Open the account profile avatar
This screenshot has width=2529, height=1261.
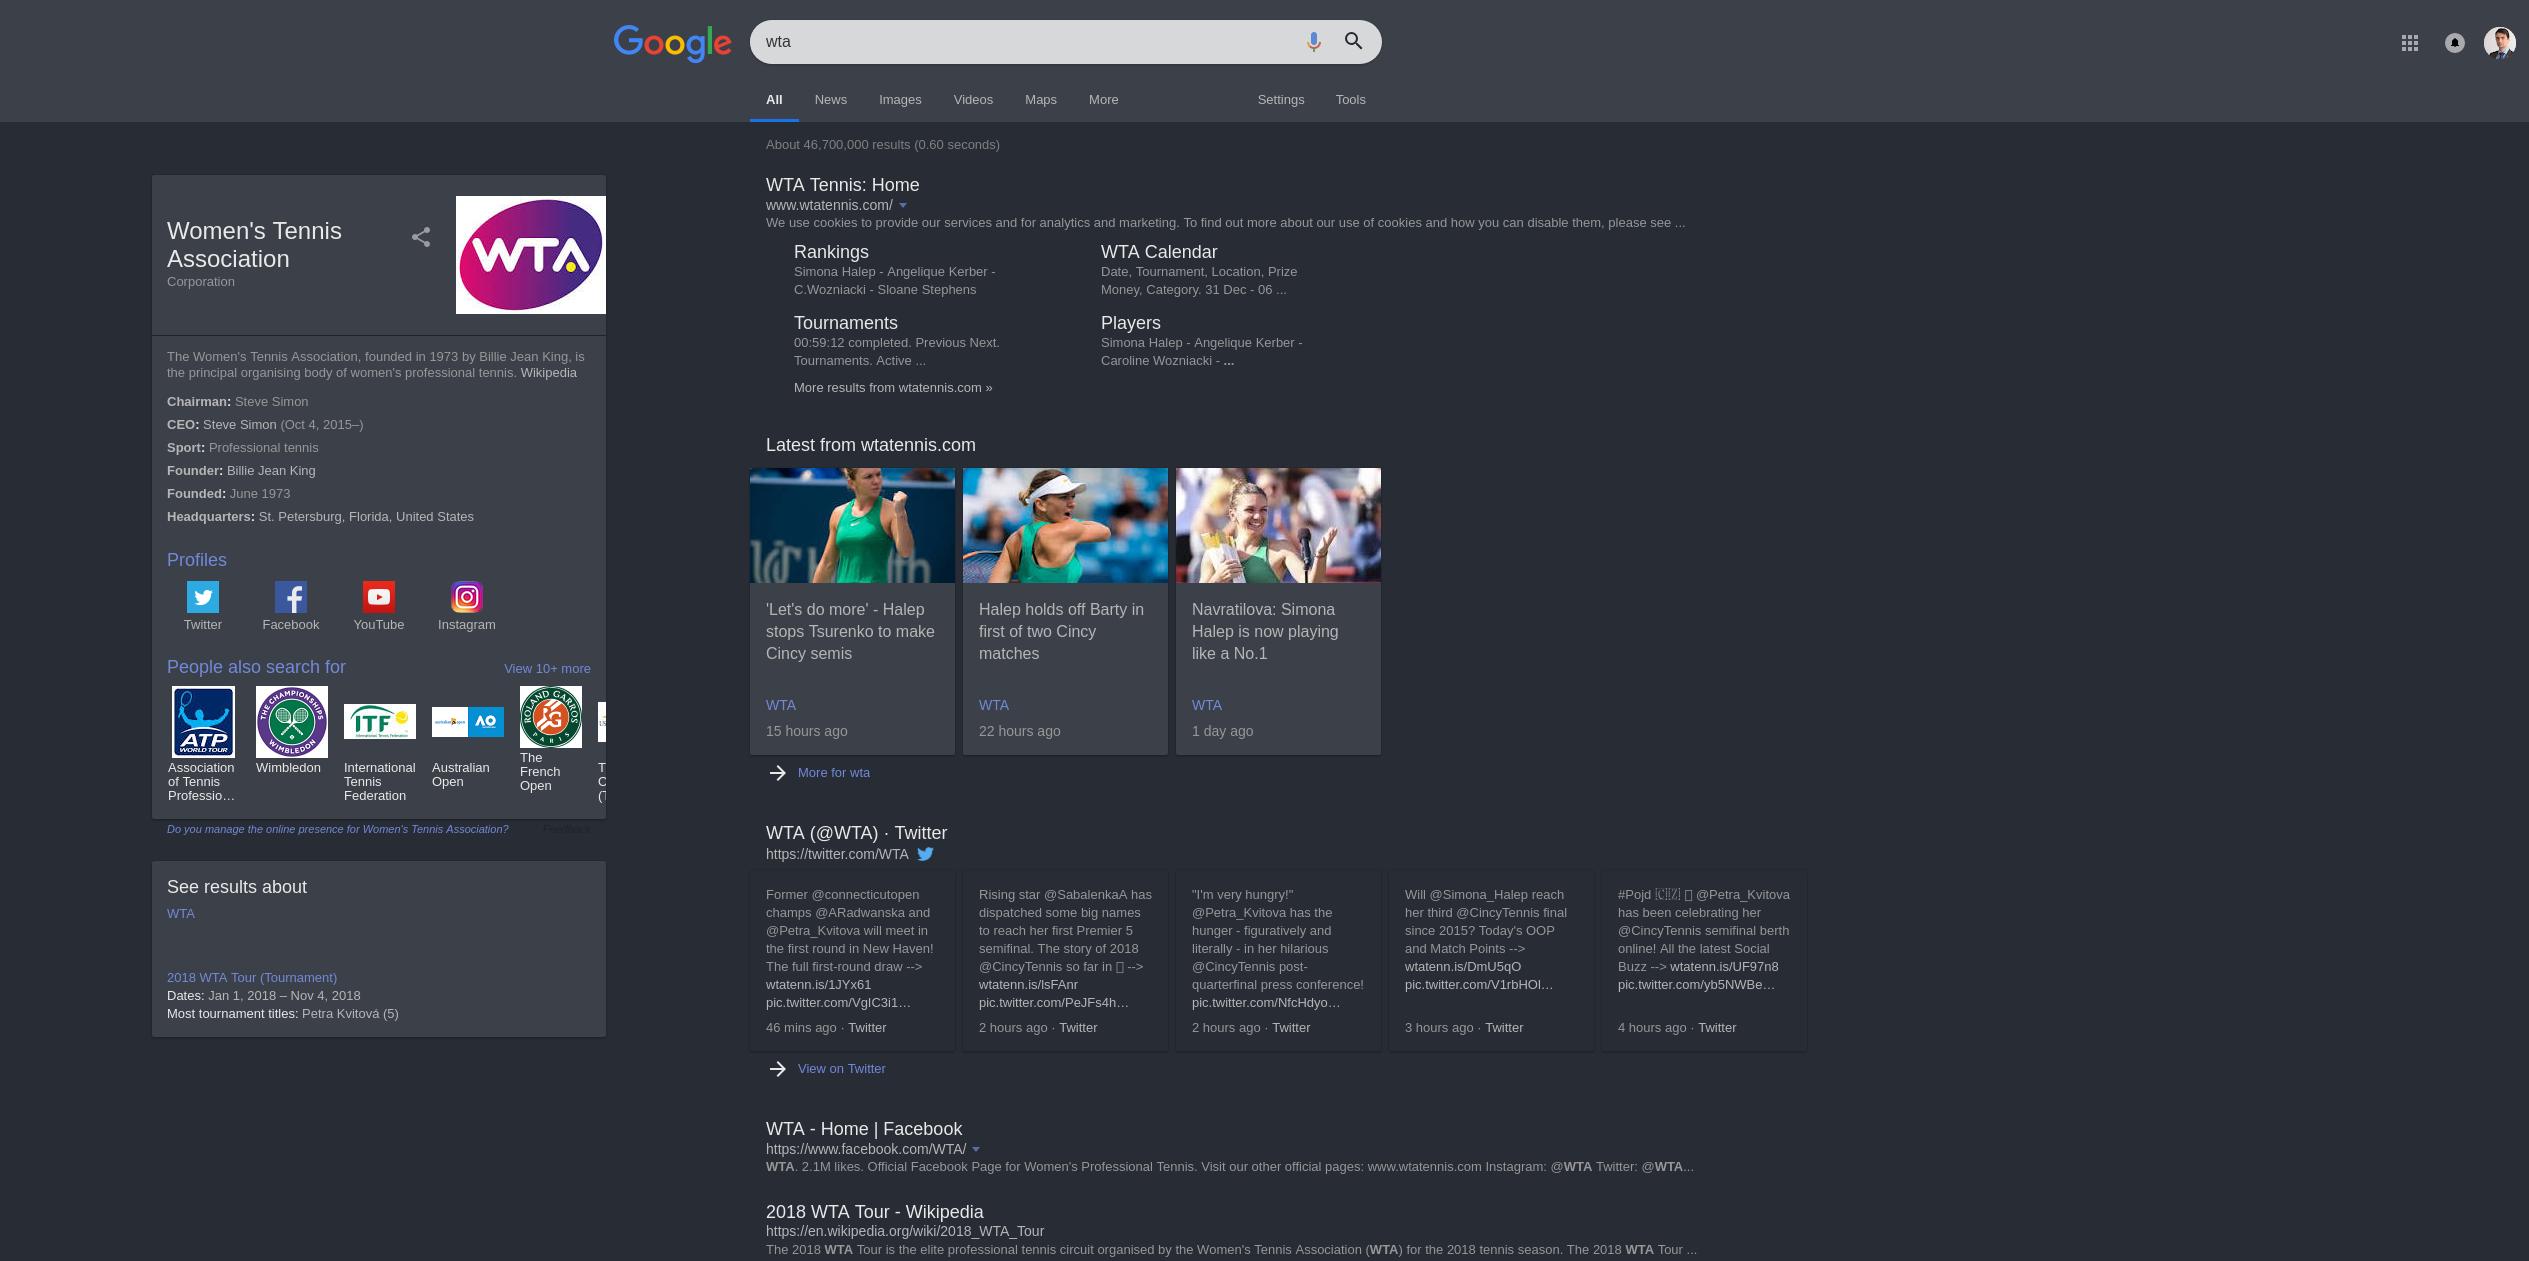[x=2500, y=42]
